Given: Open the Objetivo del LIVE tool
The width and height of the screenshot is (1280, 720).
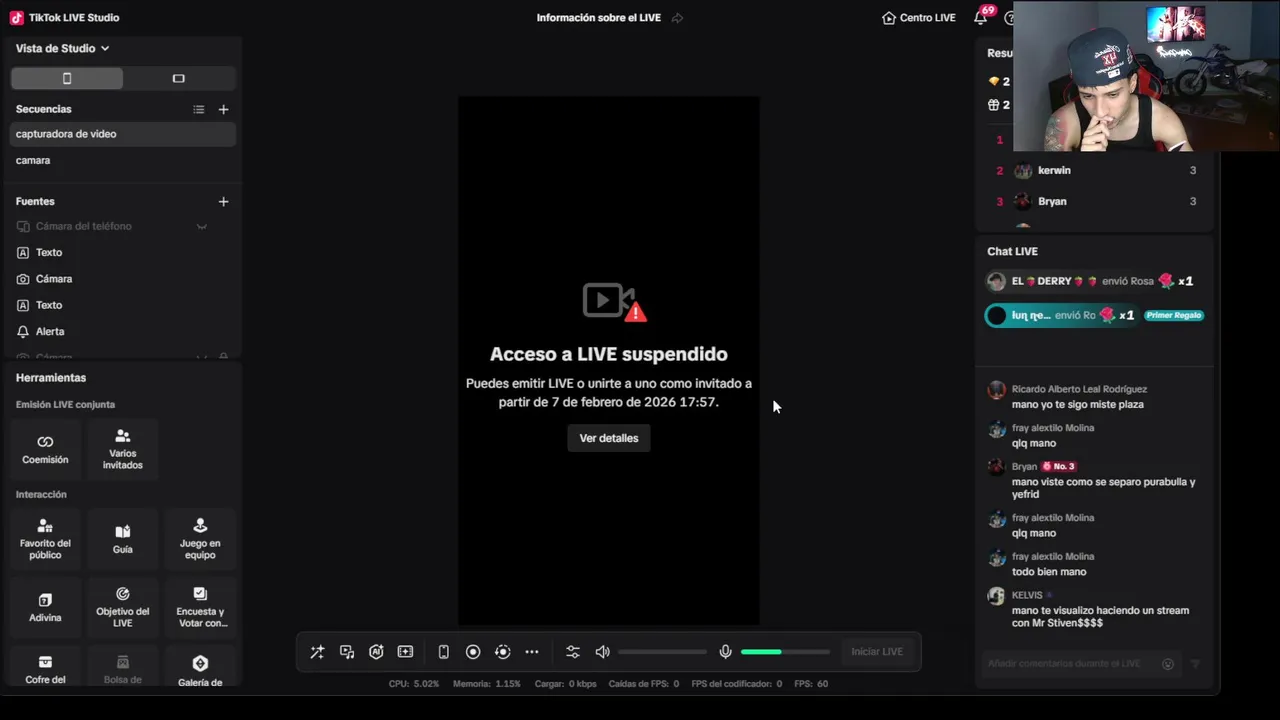Looking at the screenshot, I should click(x=123, y=607).
